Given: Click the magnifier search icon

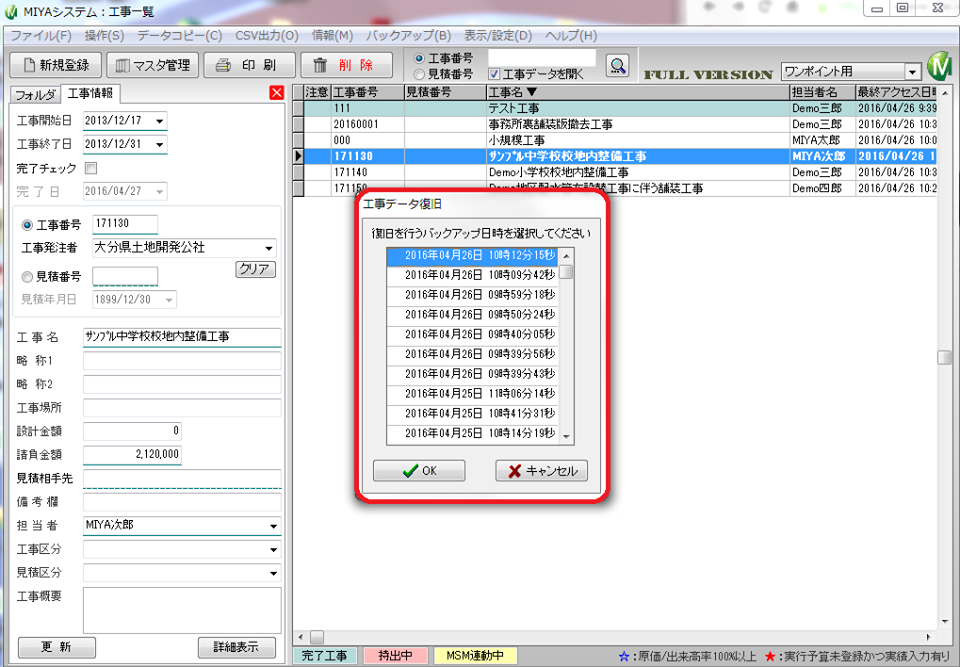Looking at the screenshot, I should click(x=617, y=66).
